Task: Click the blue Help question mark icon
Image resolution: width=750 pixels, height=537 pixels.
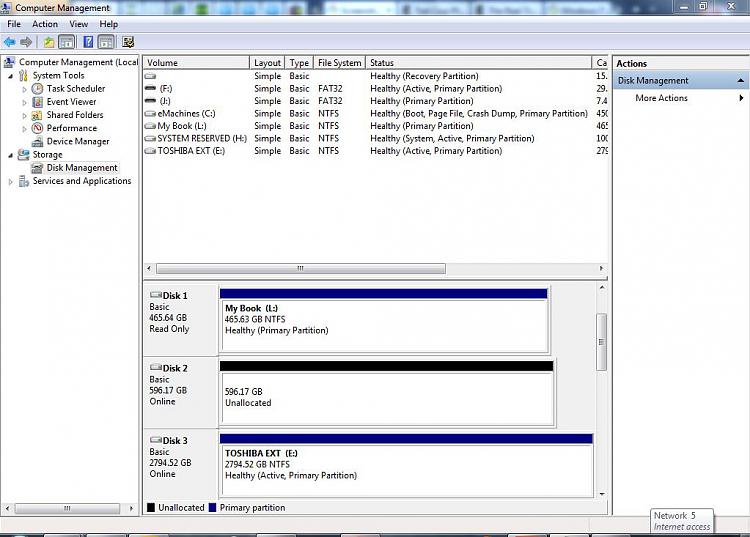Action: 88,42
